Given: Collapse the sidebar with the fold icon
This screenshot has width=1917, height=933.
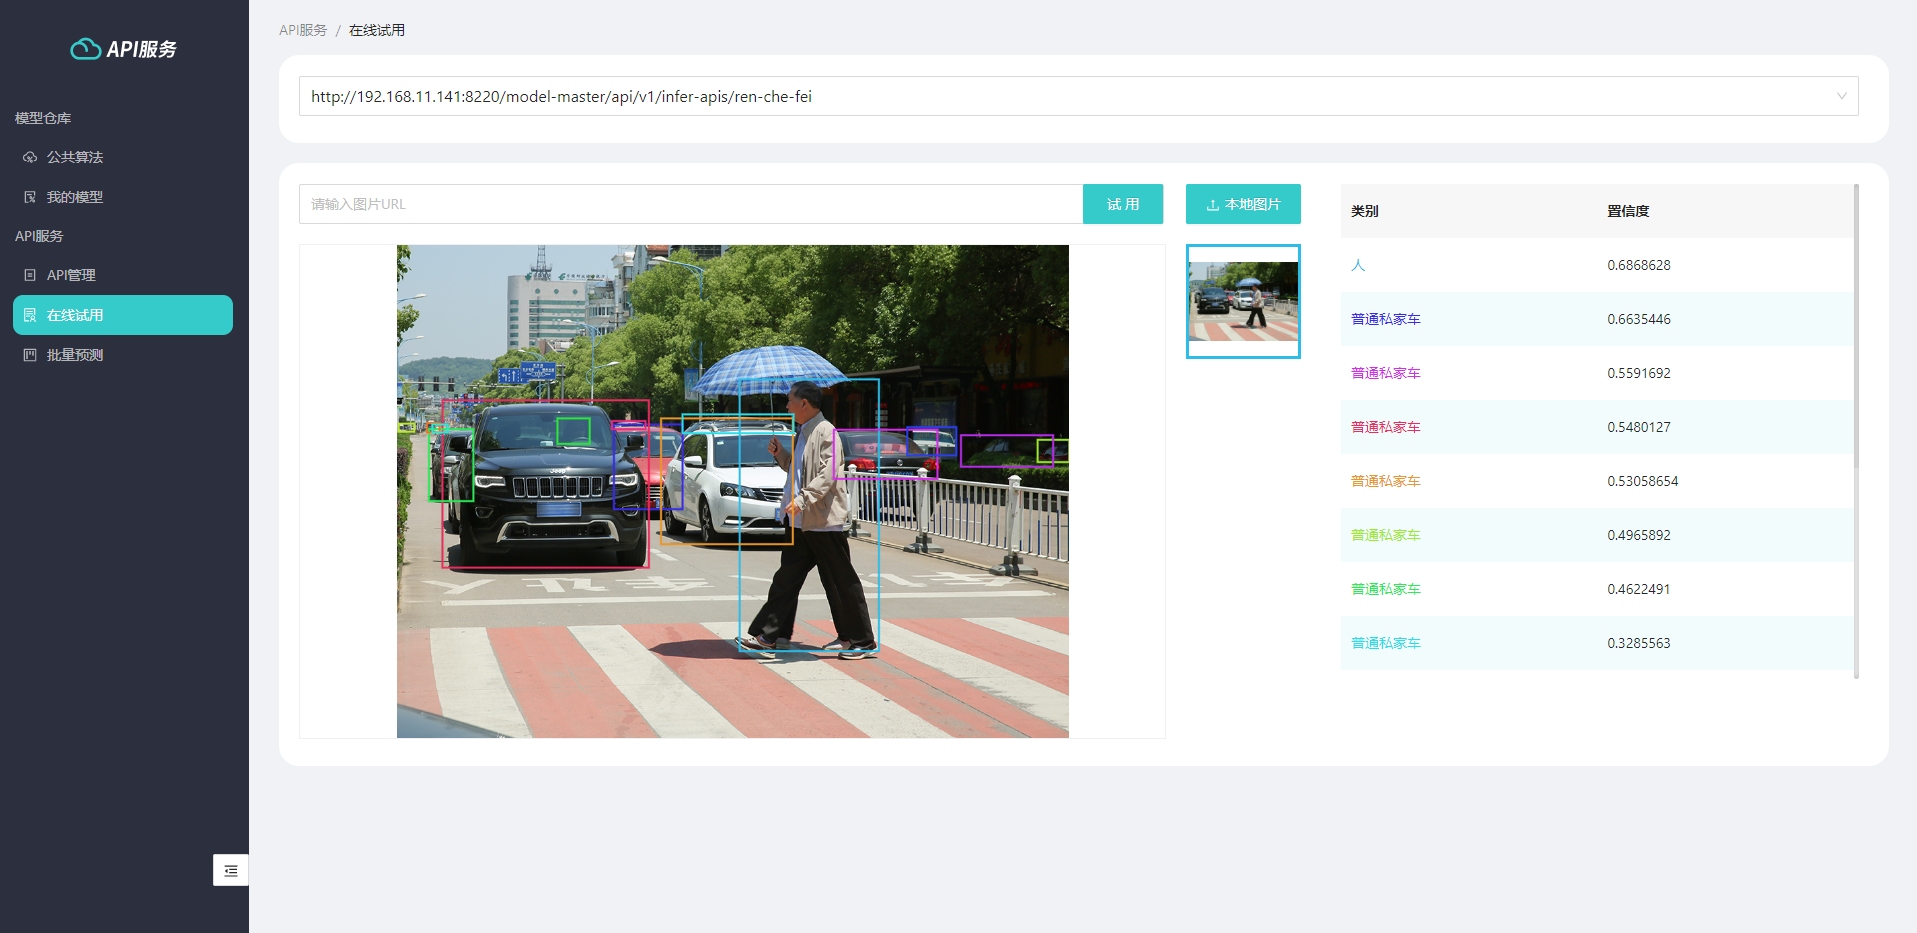Looking at the screenshot, I should 231,870.
